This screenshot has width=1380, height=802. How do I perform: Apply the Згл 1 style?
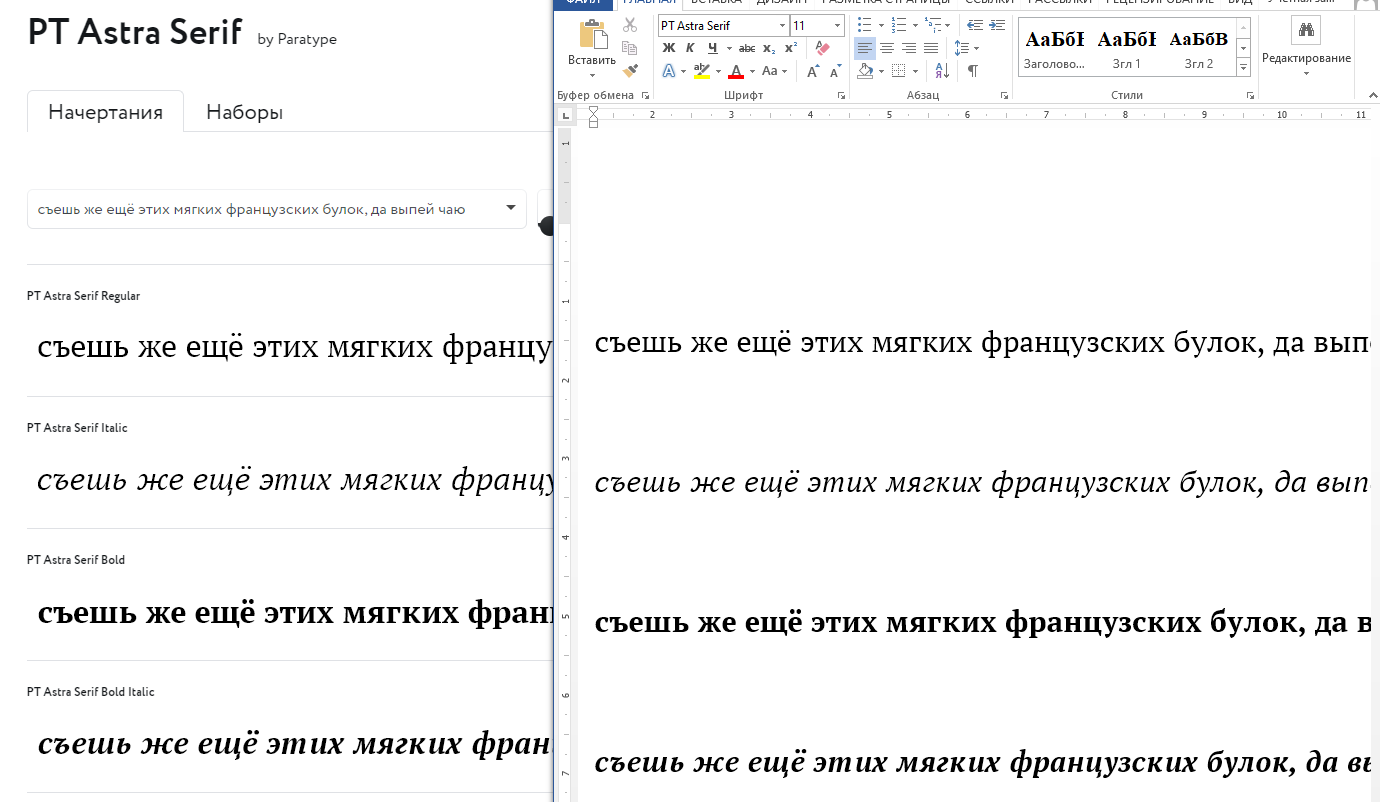(x=1126, y=48)
